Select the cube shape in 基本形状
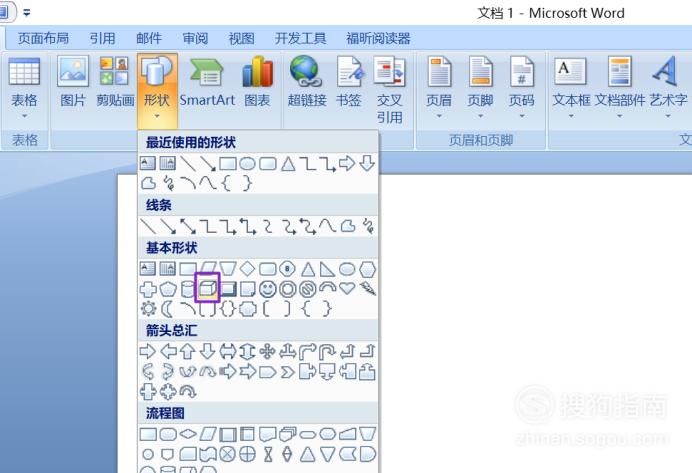692x473 pixels. point(207,288)
